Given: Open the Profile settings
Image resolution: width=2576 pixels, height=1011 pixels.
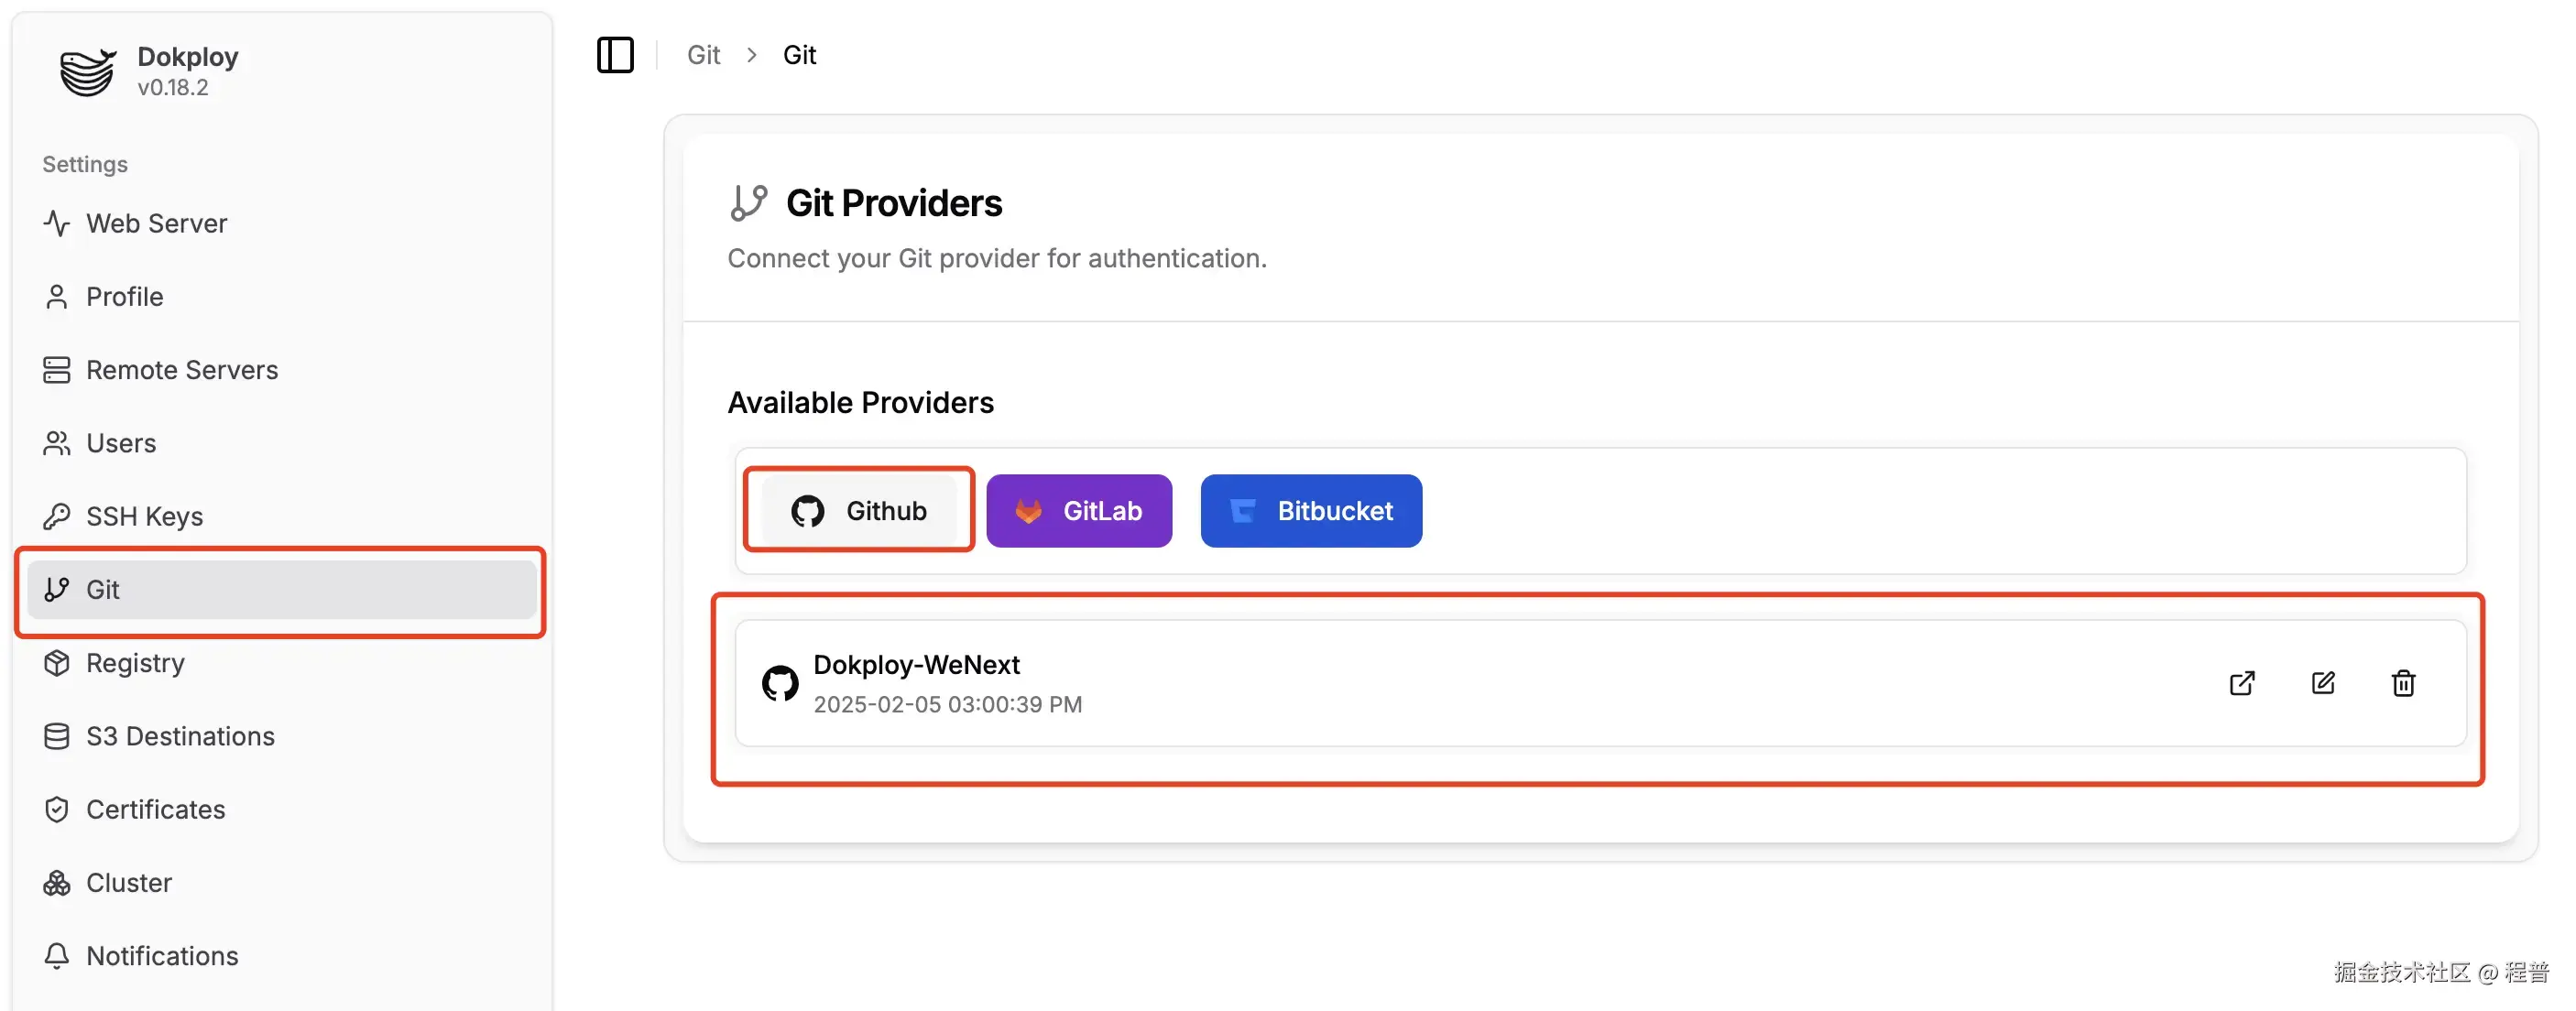Looking at the screenshot, I should (x=124, y=296).
